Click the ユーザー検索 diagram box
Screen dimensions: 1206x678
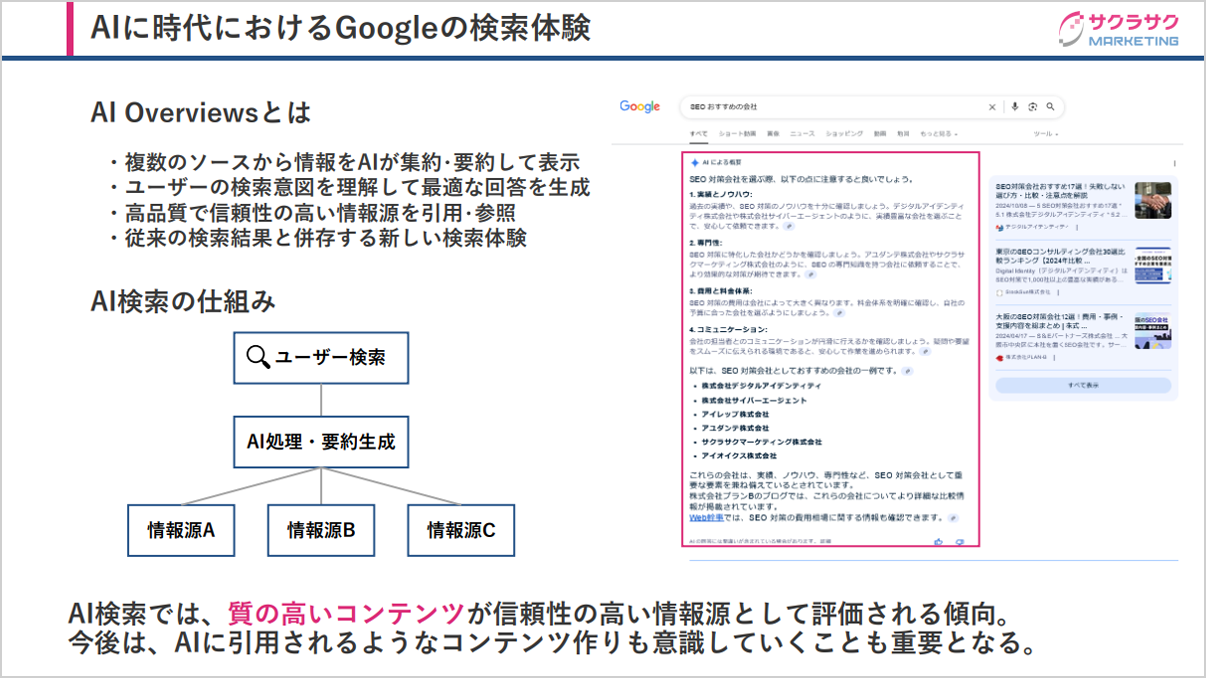[321, 358]
